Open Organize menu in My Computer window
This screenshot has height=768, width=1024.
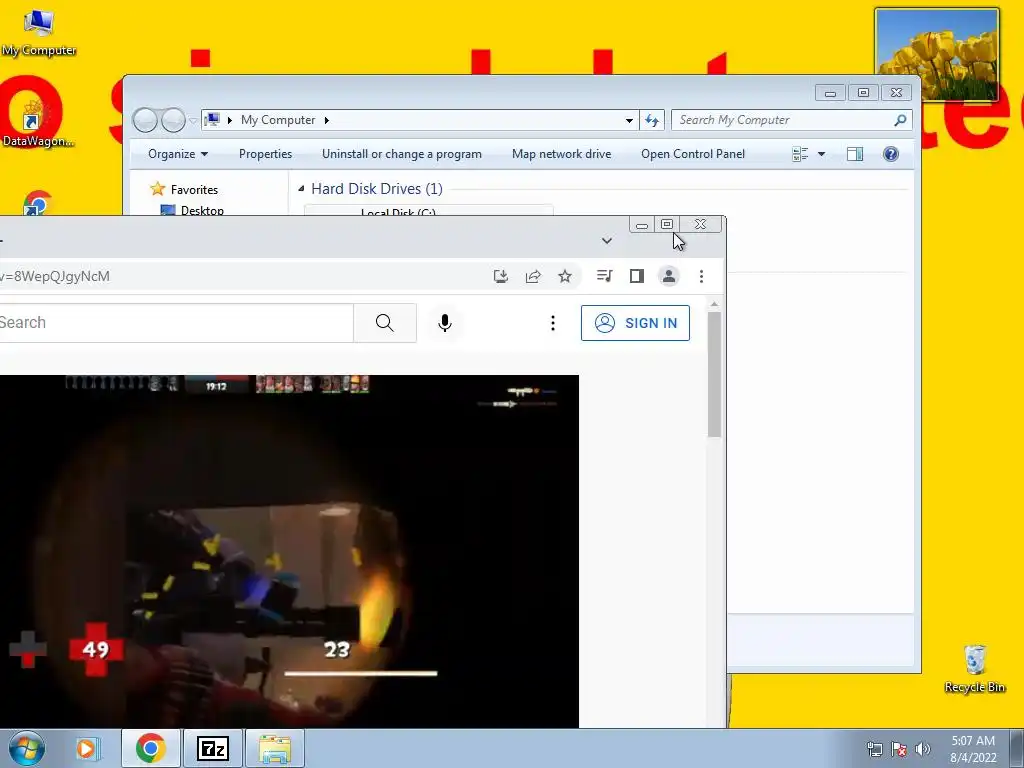point(178,154)
